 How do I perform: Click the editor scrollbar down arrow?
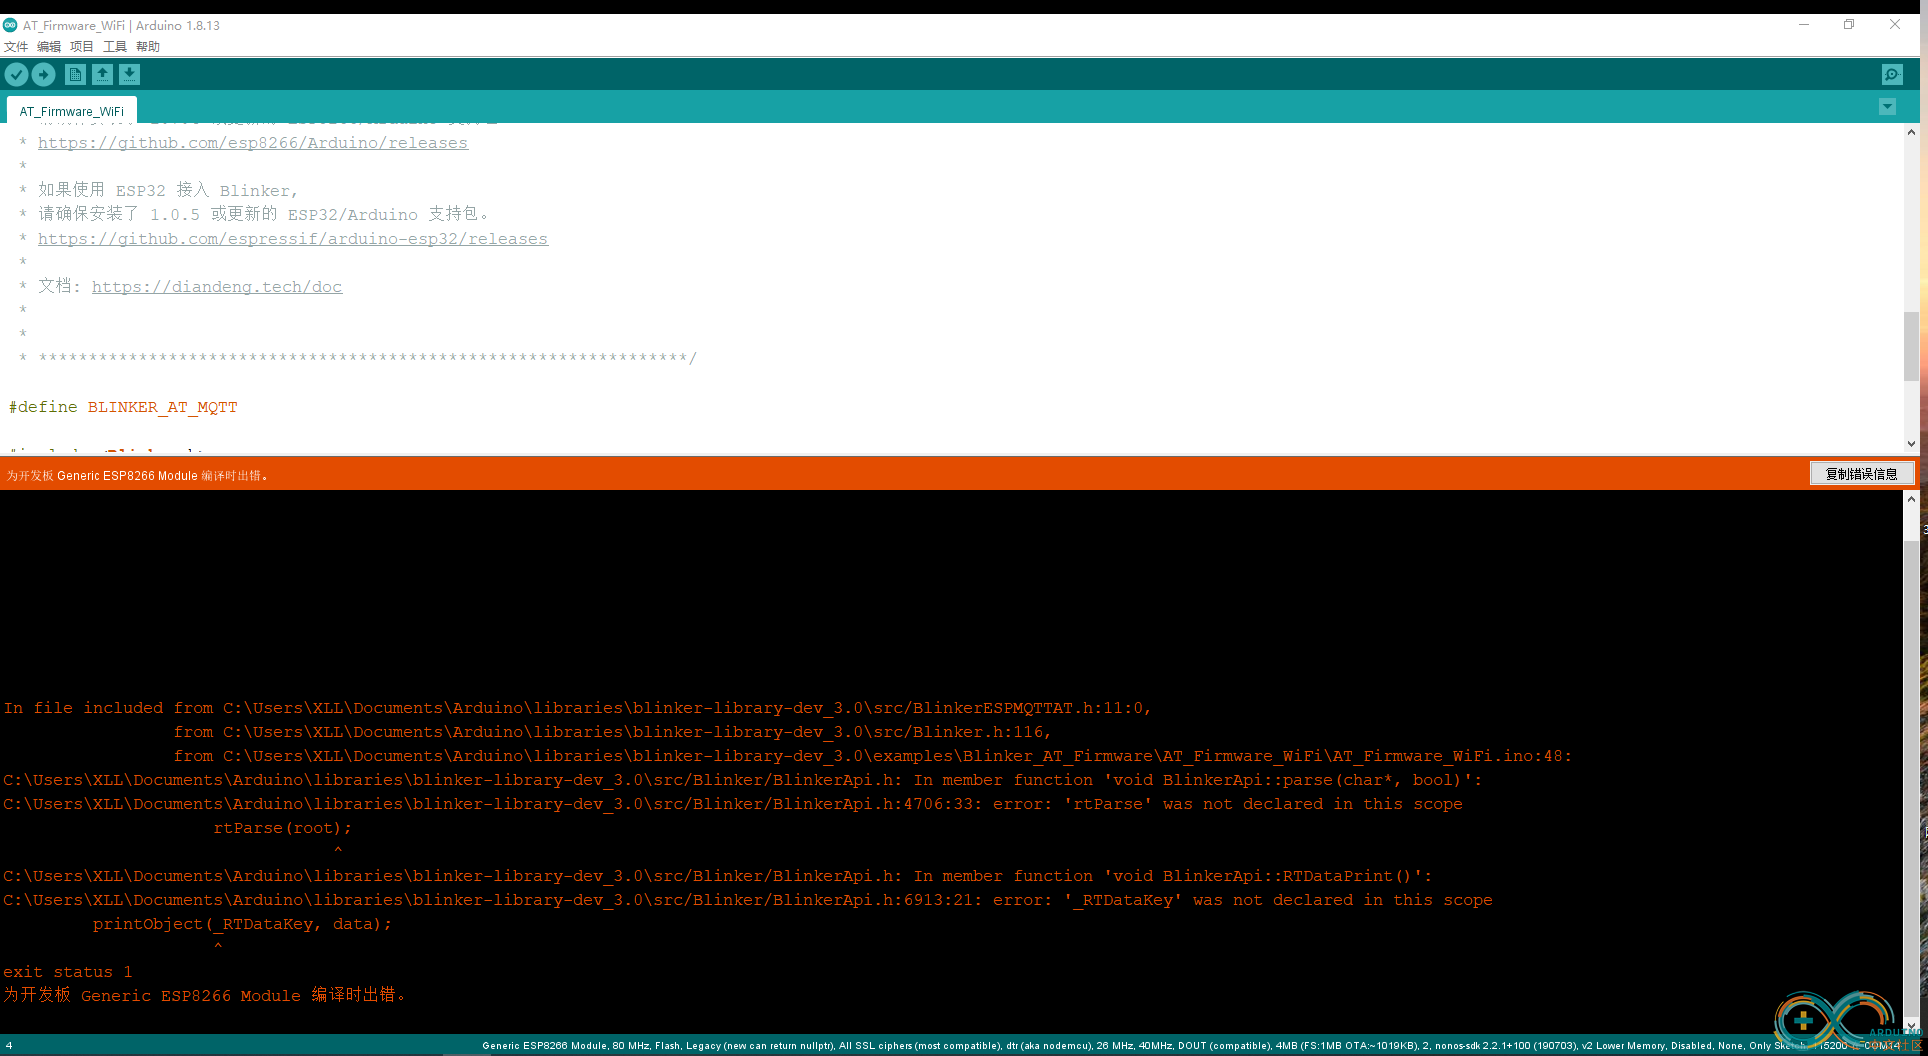pos(1911,444)
